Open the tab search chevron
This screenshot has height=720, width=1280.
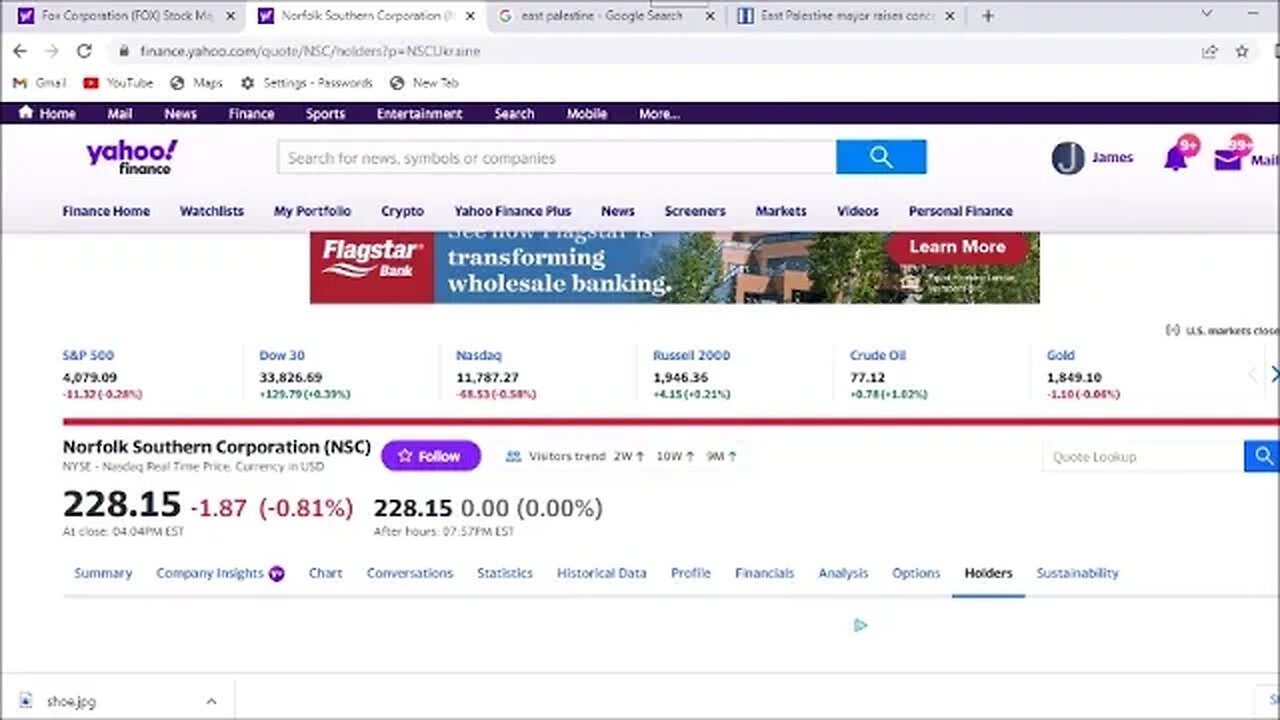[1206, 14]
